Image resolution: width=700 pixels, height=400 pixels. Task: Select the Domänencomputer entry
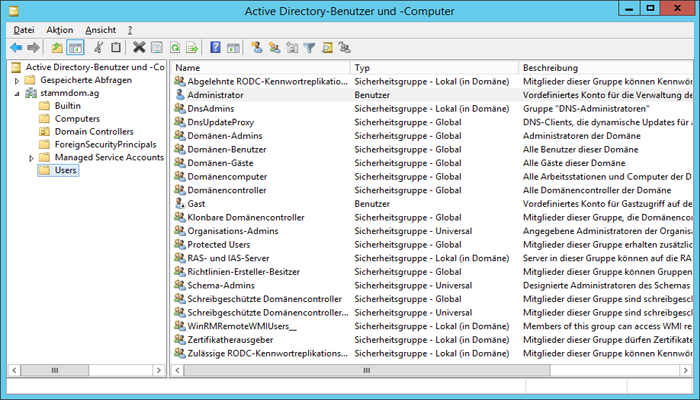[227, 176]
